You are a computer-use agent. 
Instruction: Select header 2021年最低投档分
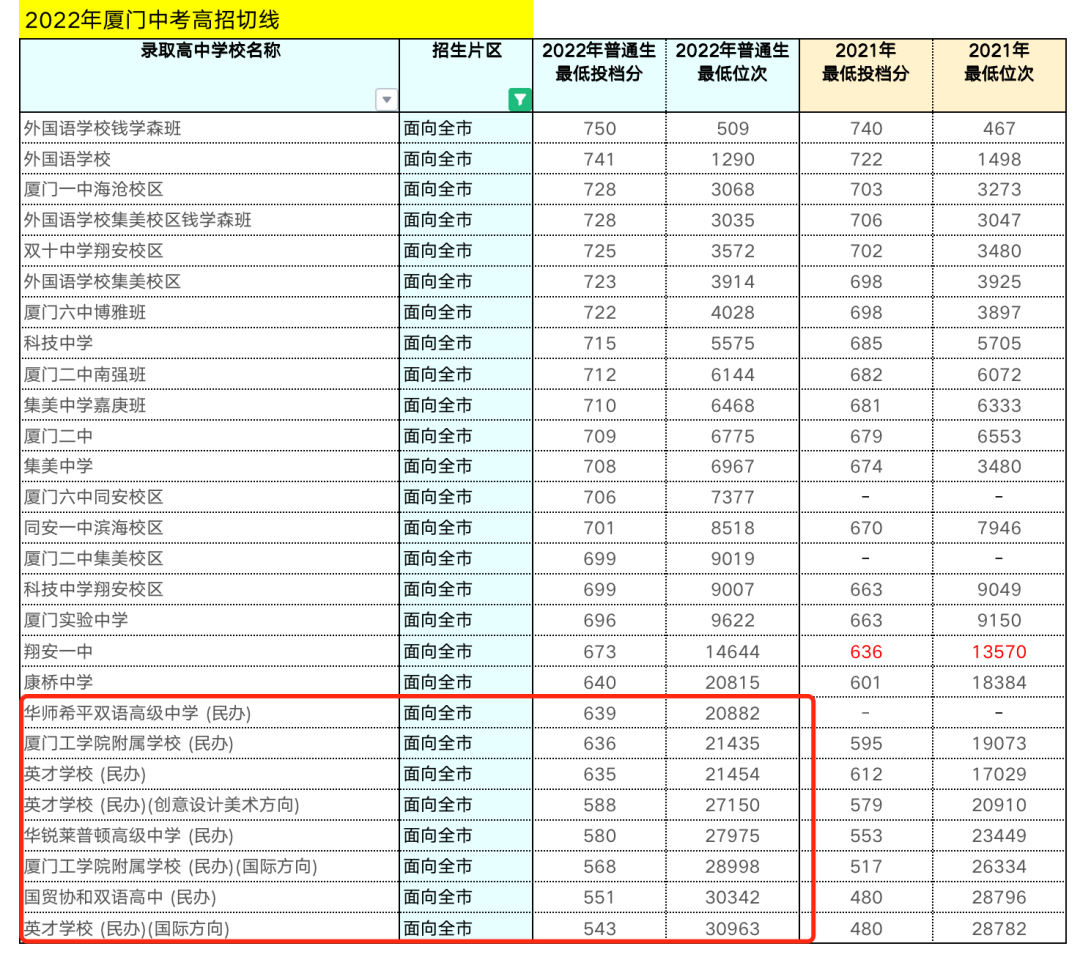pos(866,76)
